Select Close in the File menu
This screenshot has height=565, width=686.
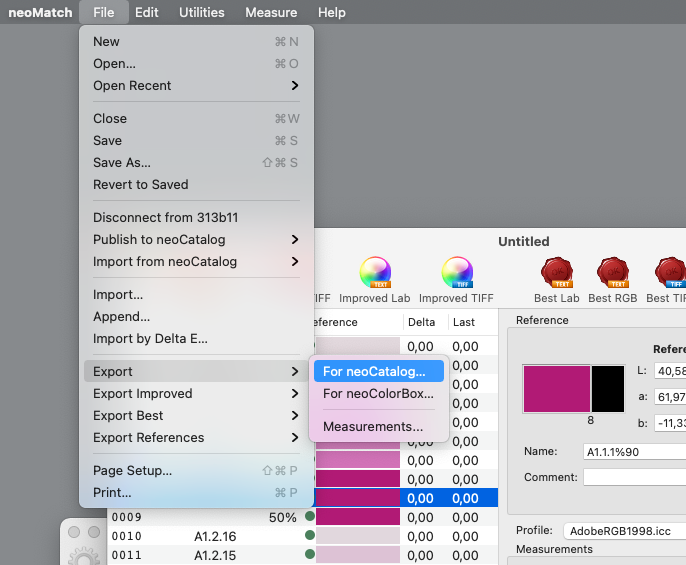[196, 119]
